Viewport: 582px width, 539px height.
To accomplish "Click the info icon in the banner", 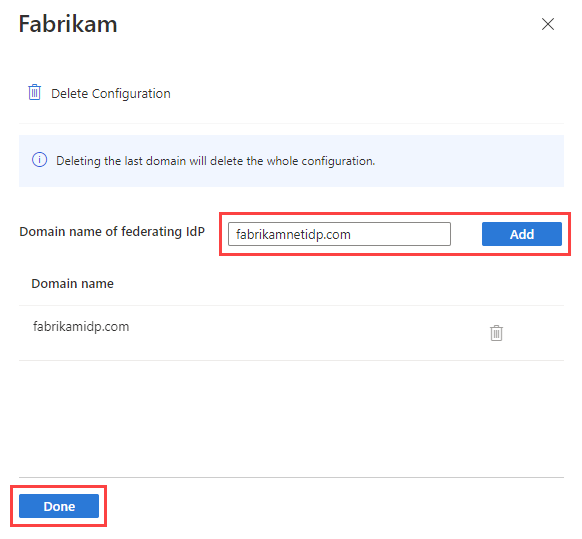I will (39, 160).
